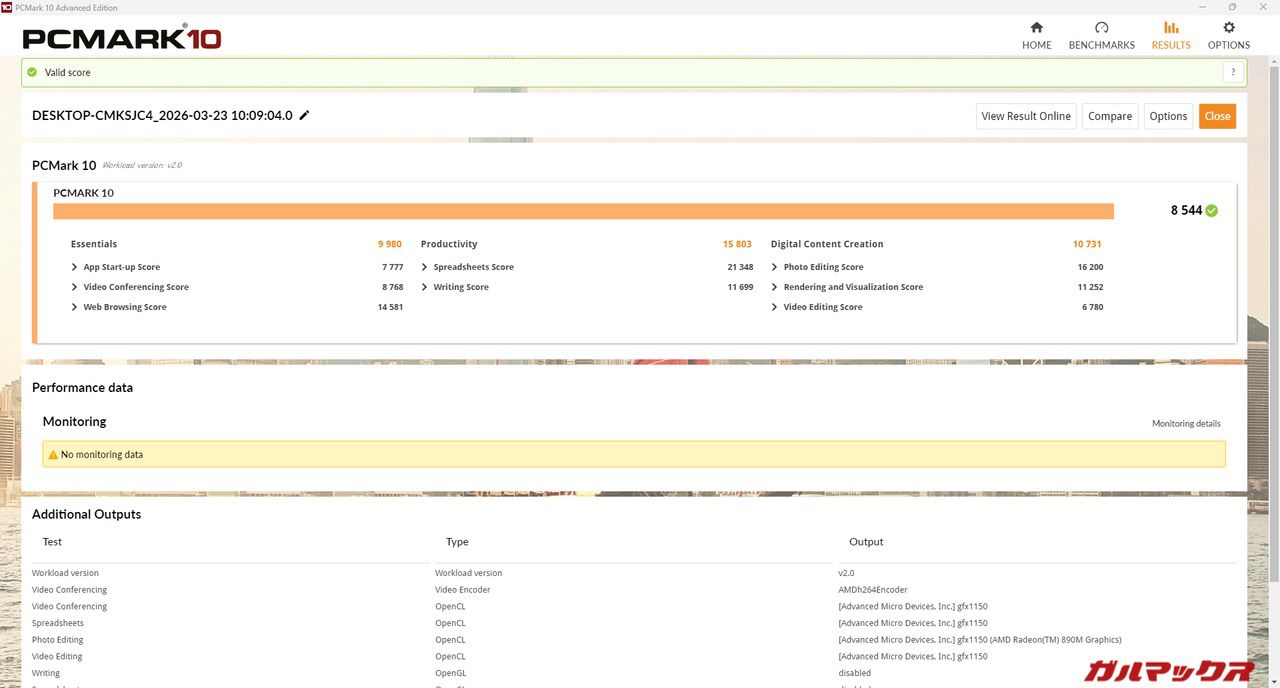Viewport: 1280px width, 688px height.
Task: Click the View Result Online button
Action: click(x=1026, y=116)
